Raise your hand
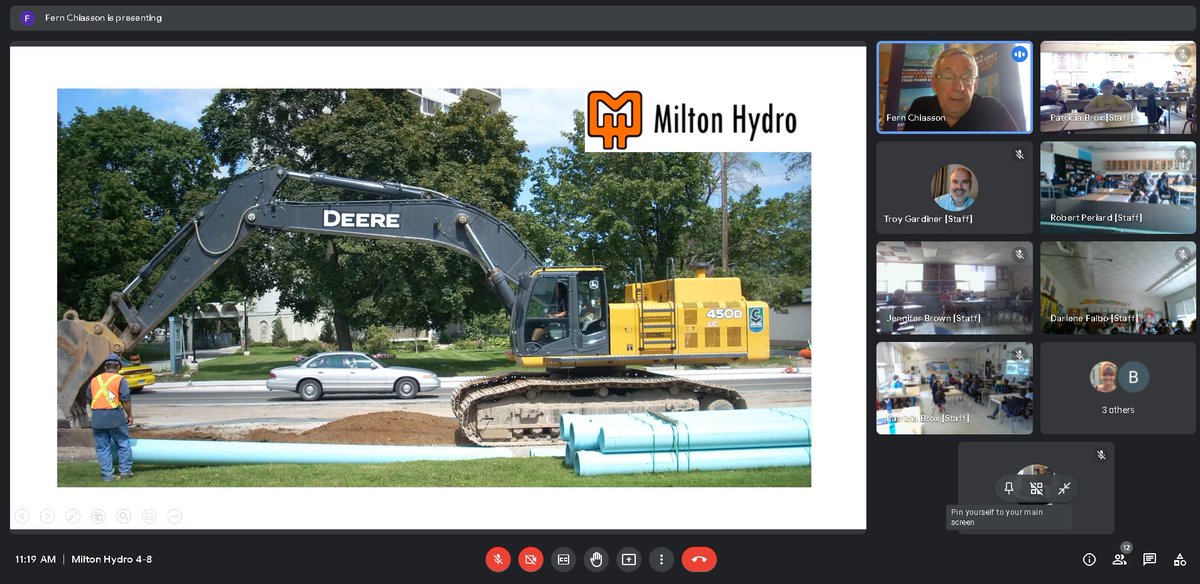1200x584 pixels. [x=596, y=559]
